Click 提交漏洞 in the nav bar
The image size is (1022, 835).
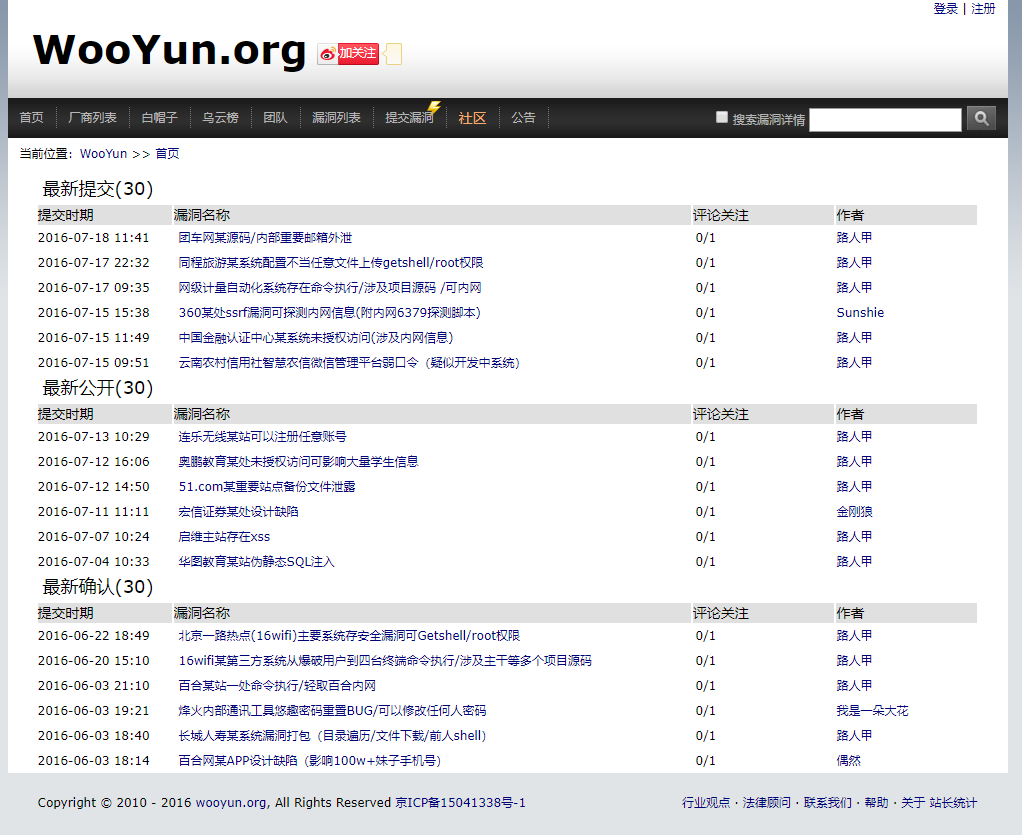coord(409,117)
